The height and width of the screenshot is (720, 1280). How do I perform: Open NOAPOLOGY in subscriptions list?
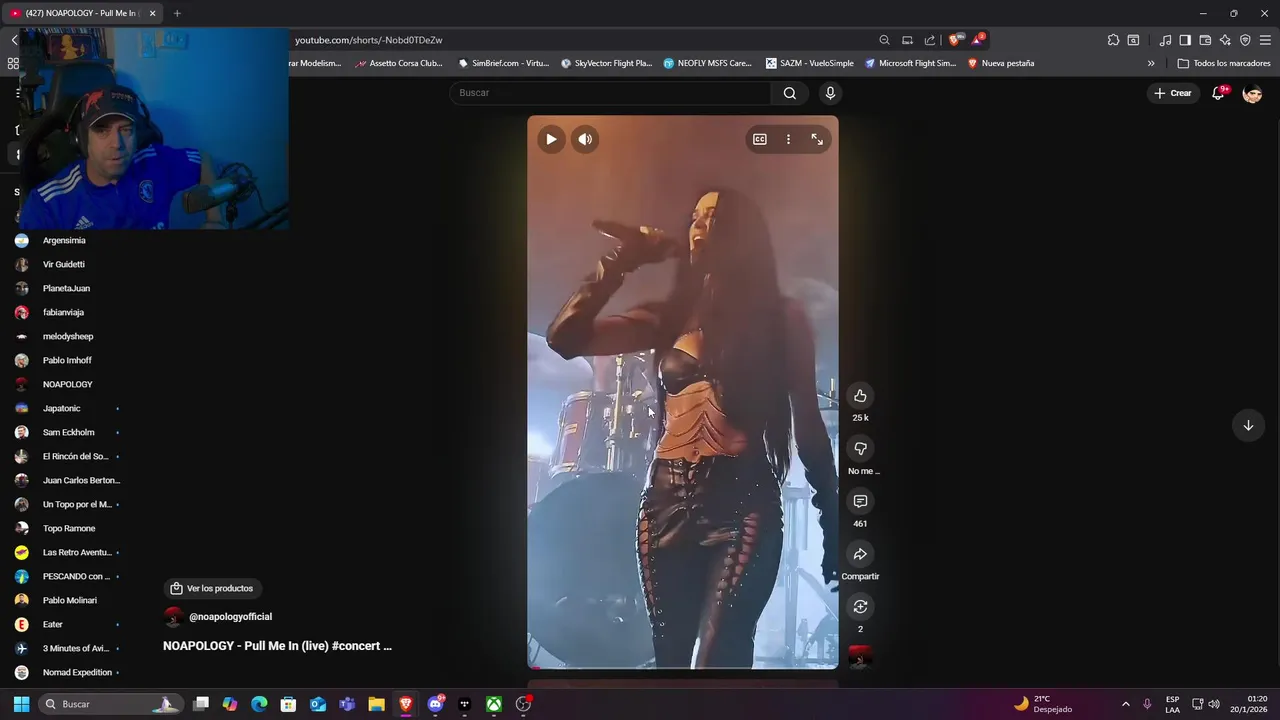coord(65,384)
